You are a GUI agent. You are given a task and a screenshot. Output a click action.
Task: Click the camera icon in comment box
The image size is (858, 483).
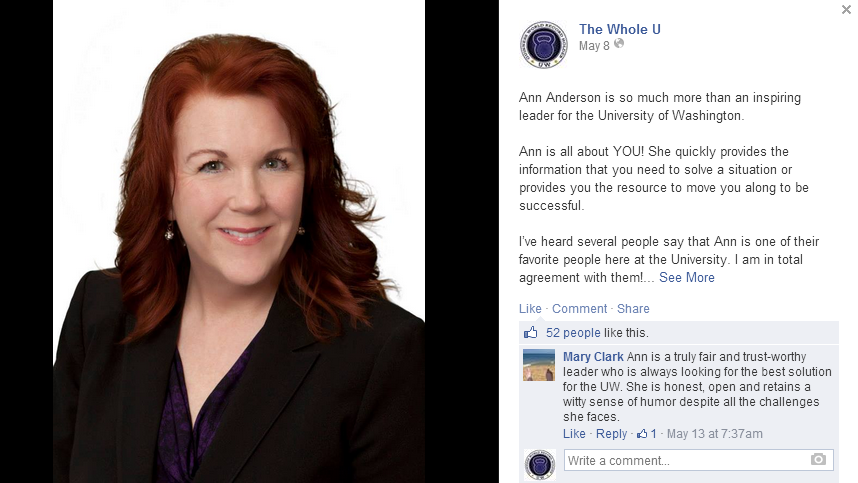[x=818, y=459]
